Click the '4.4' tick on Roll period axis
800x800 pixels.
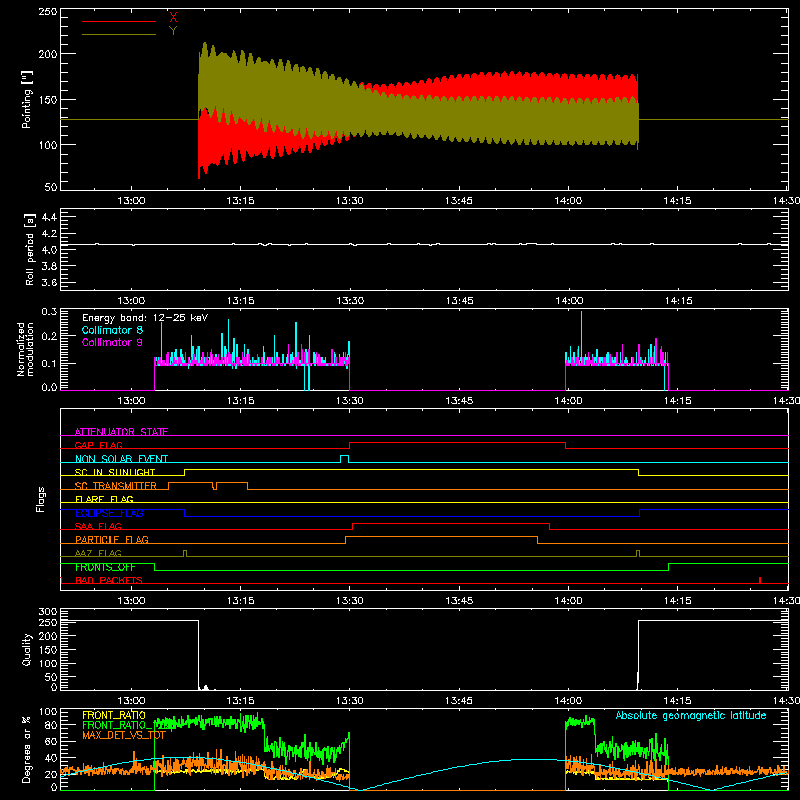[x=49, y=217]
